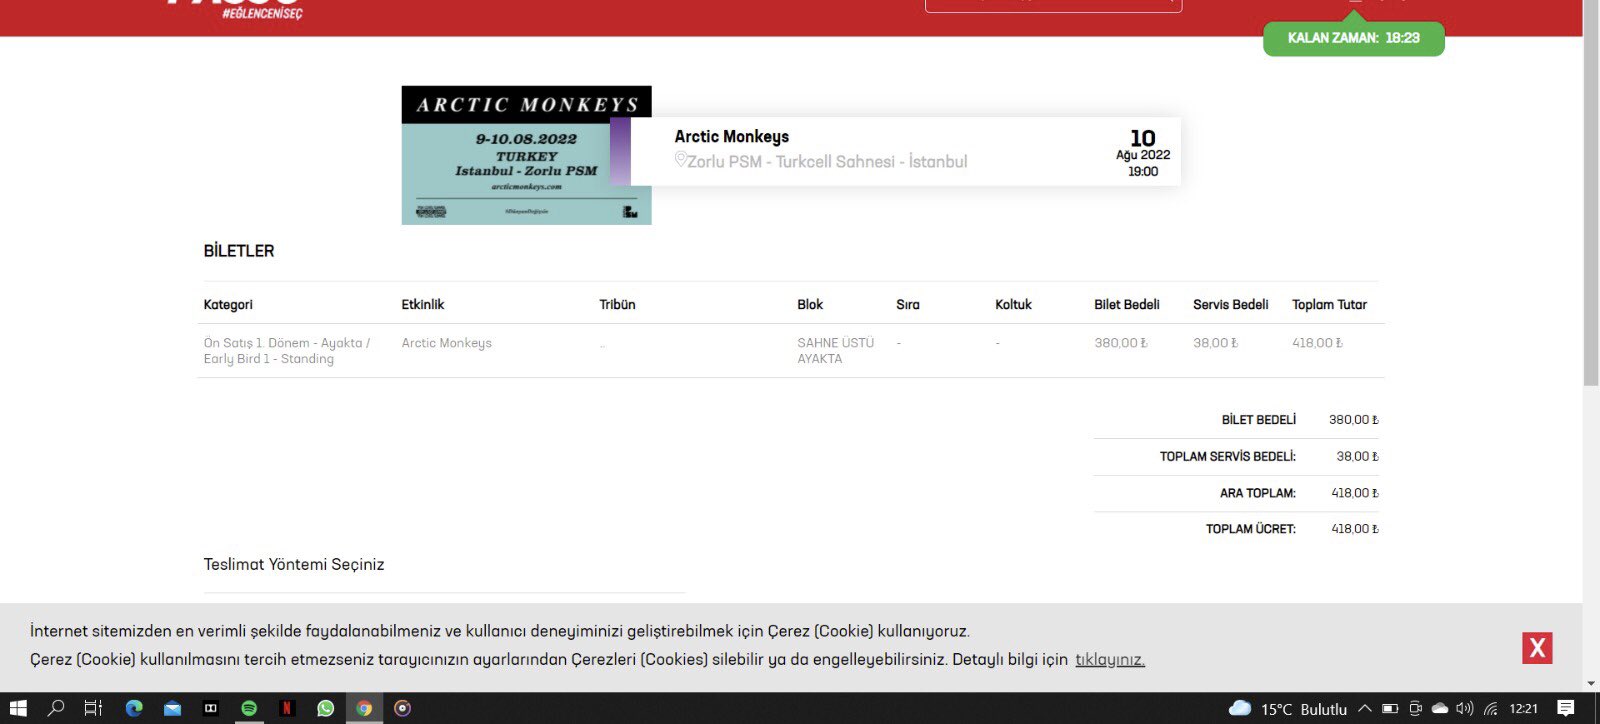Select the venue text 'Zorlu PSM - Turkcell Sahnesi - İstanbul'
1600x724 pixels.
click(827, 162)
